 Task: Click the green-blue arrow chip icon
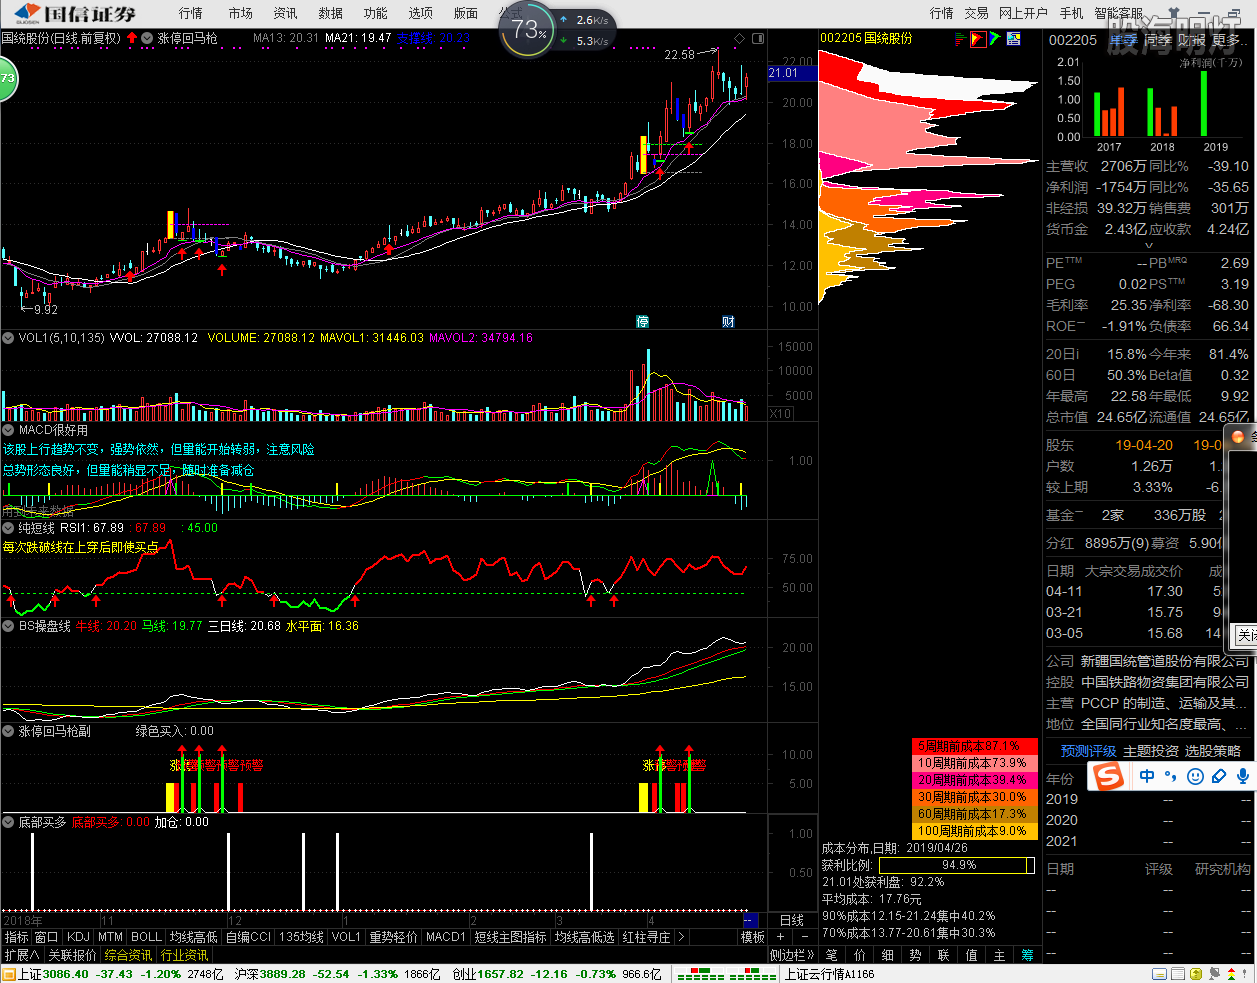coord(996,39)
